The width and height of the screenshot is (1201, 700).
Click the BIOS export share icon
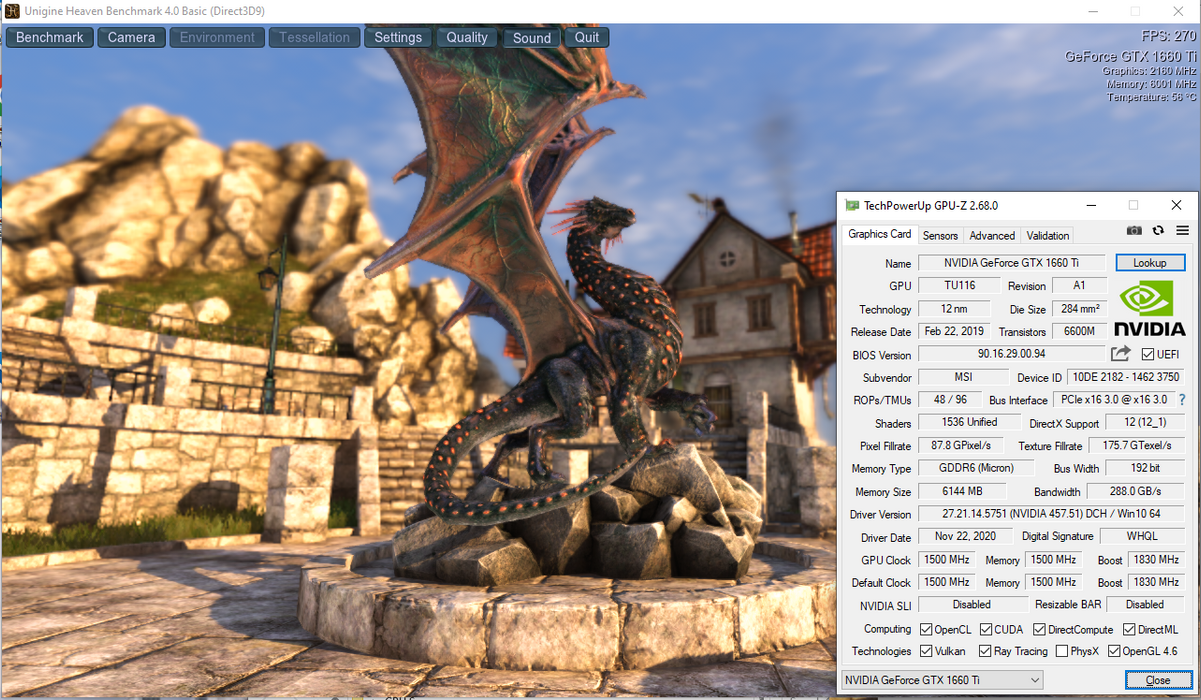click(x=1120, y=354)
